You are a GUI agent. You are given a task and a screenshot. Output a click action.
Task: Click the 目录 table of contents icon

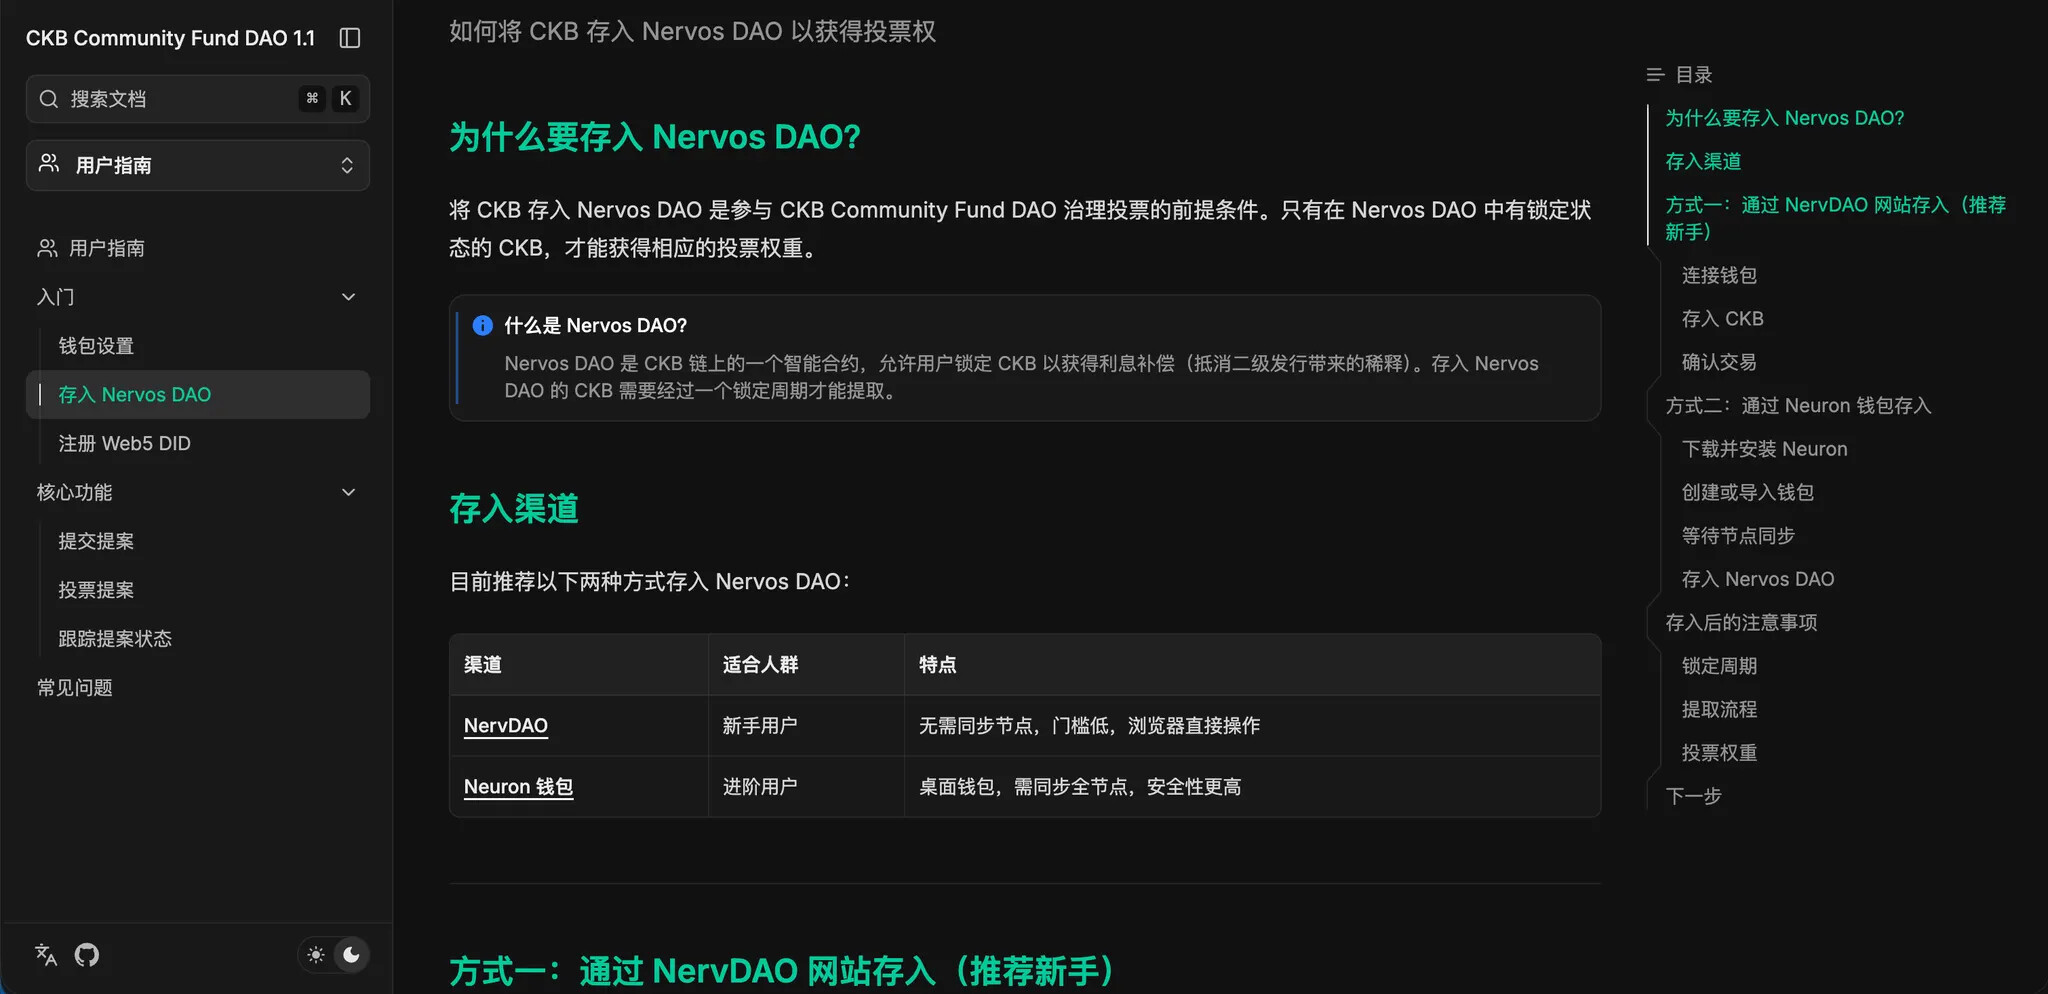(1655, 75)
